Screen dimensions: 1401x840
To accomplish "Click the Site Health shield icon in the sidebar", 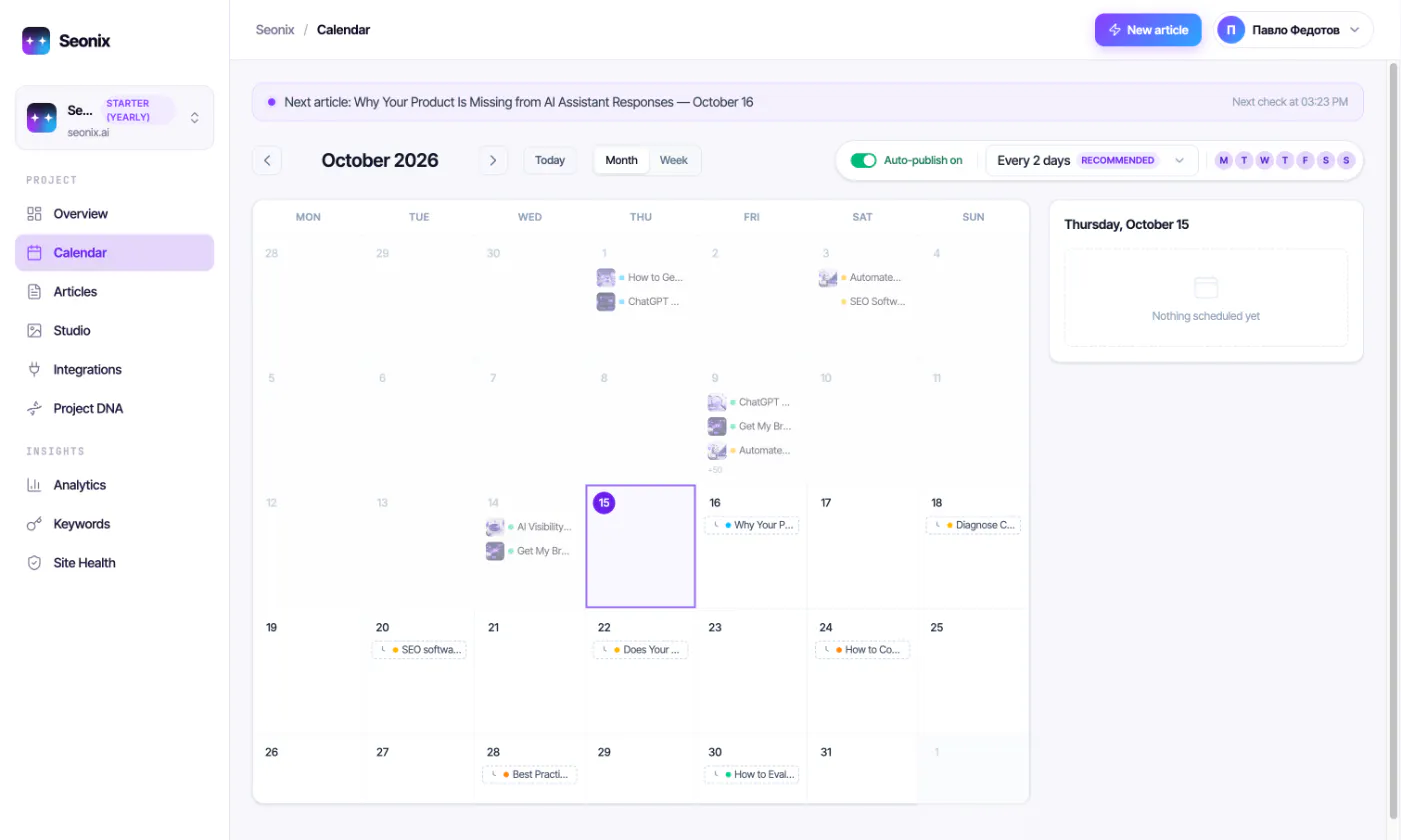I will point(34,563).
